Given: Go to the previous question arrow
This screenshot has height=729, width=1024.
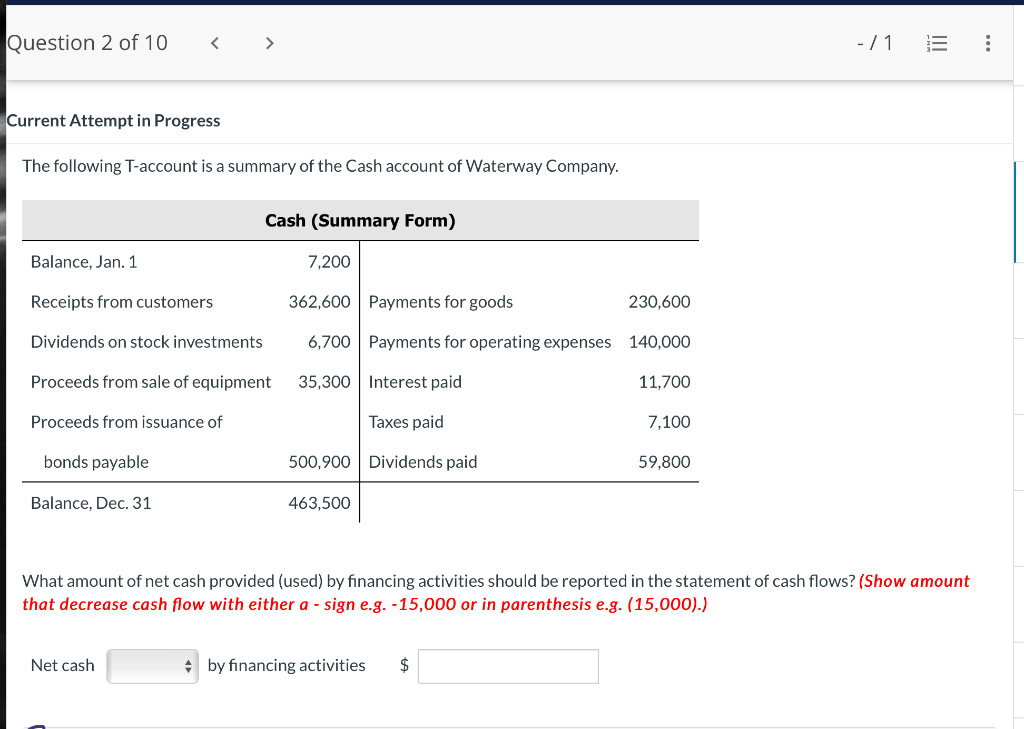Looking at the screenshot, I should coord(214,44).
